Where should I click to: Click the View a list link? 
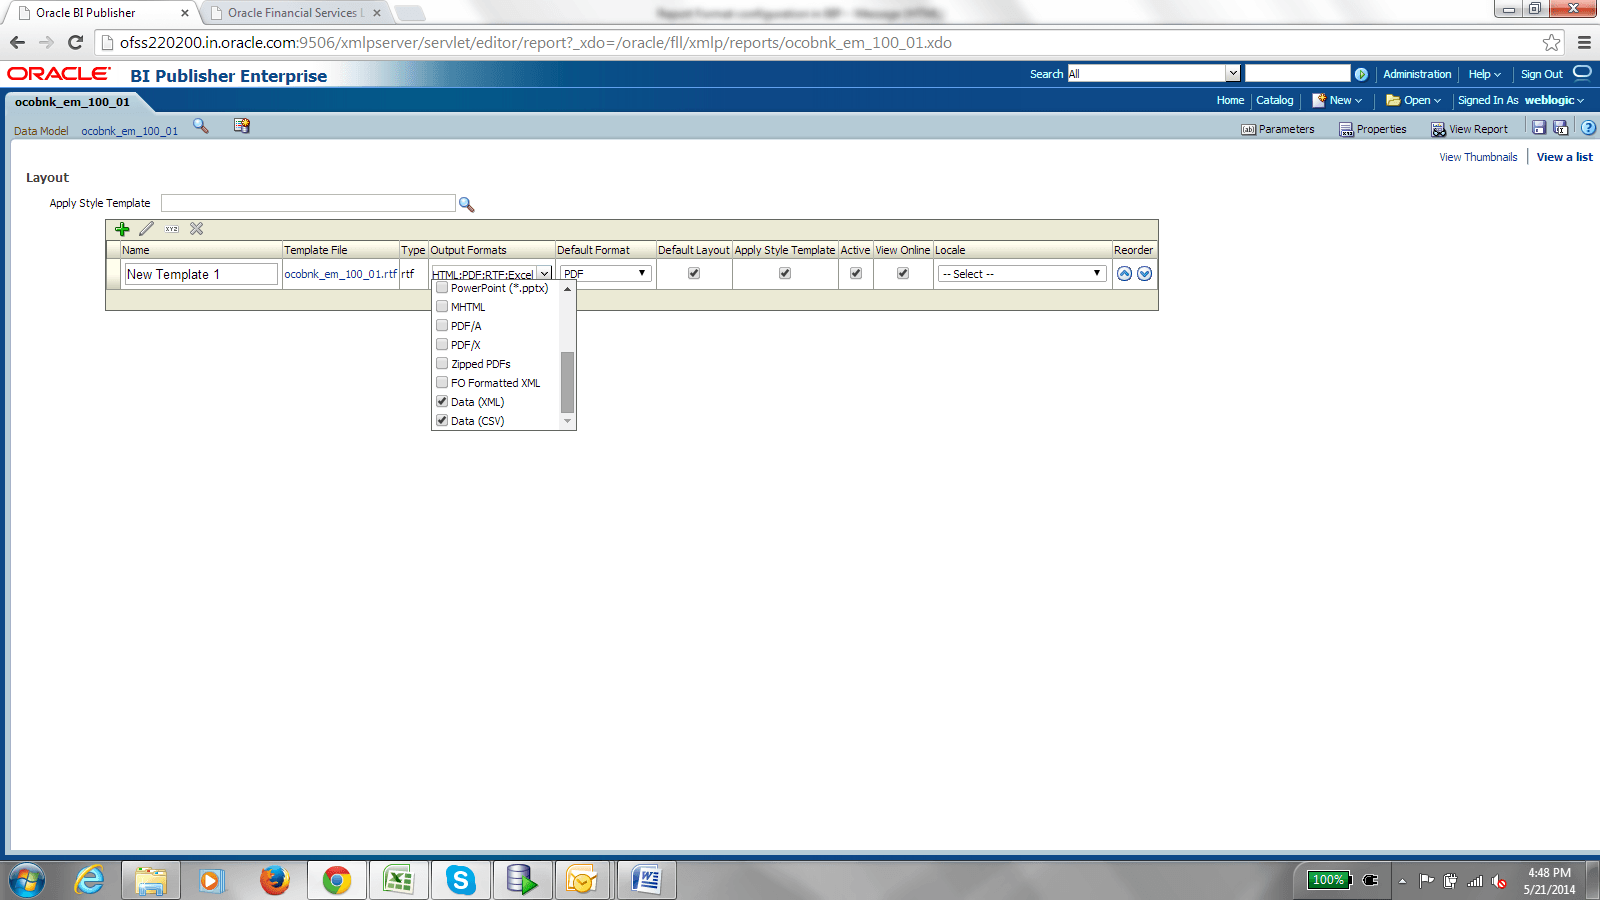click(1565, 157)
